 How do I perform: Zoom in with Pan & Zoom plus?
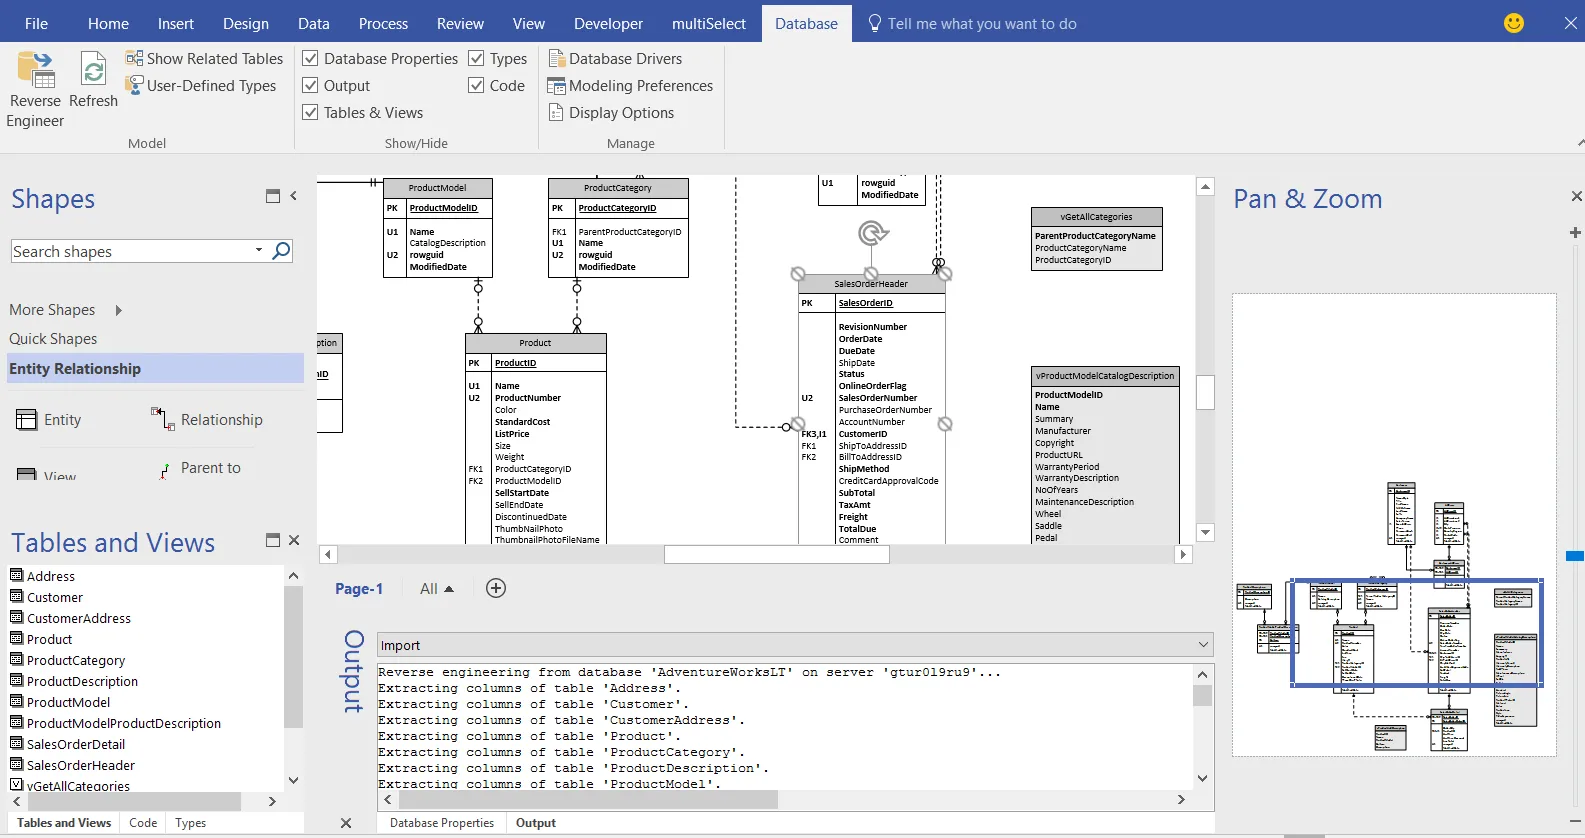point(1575,232)
